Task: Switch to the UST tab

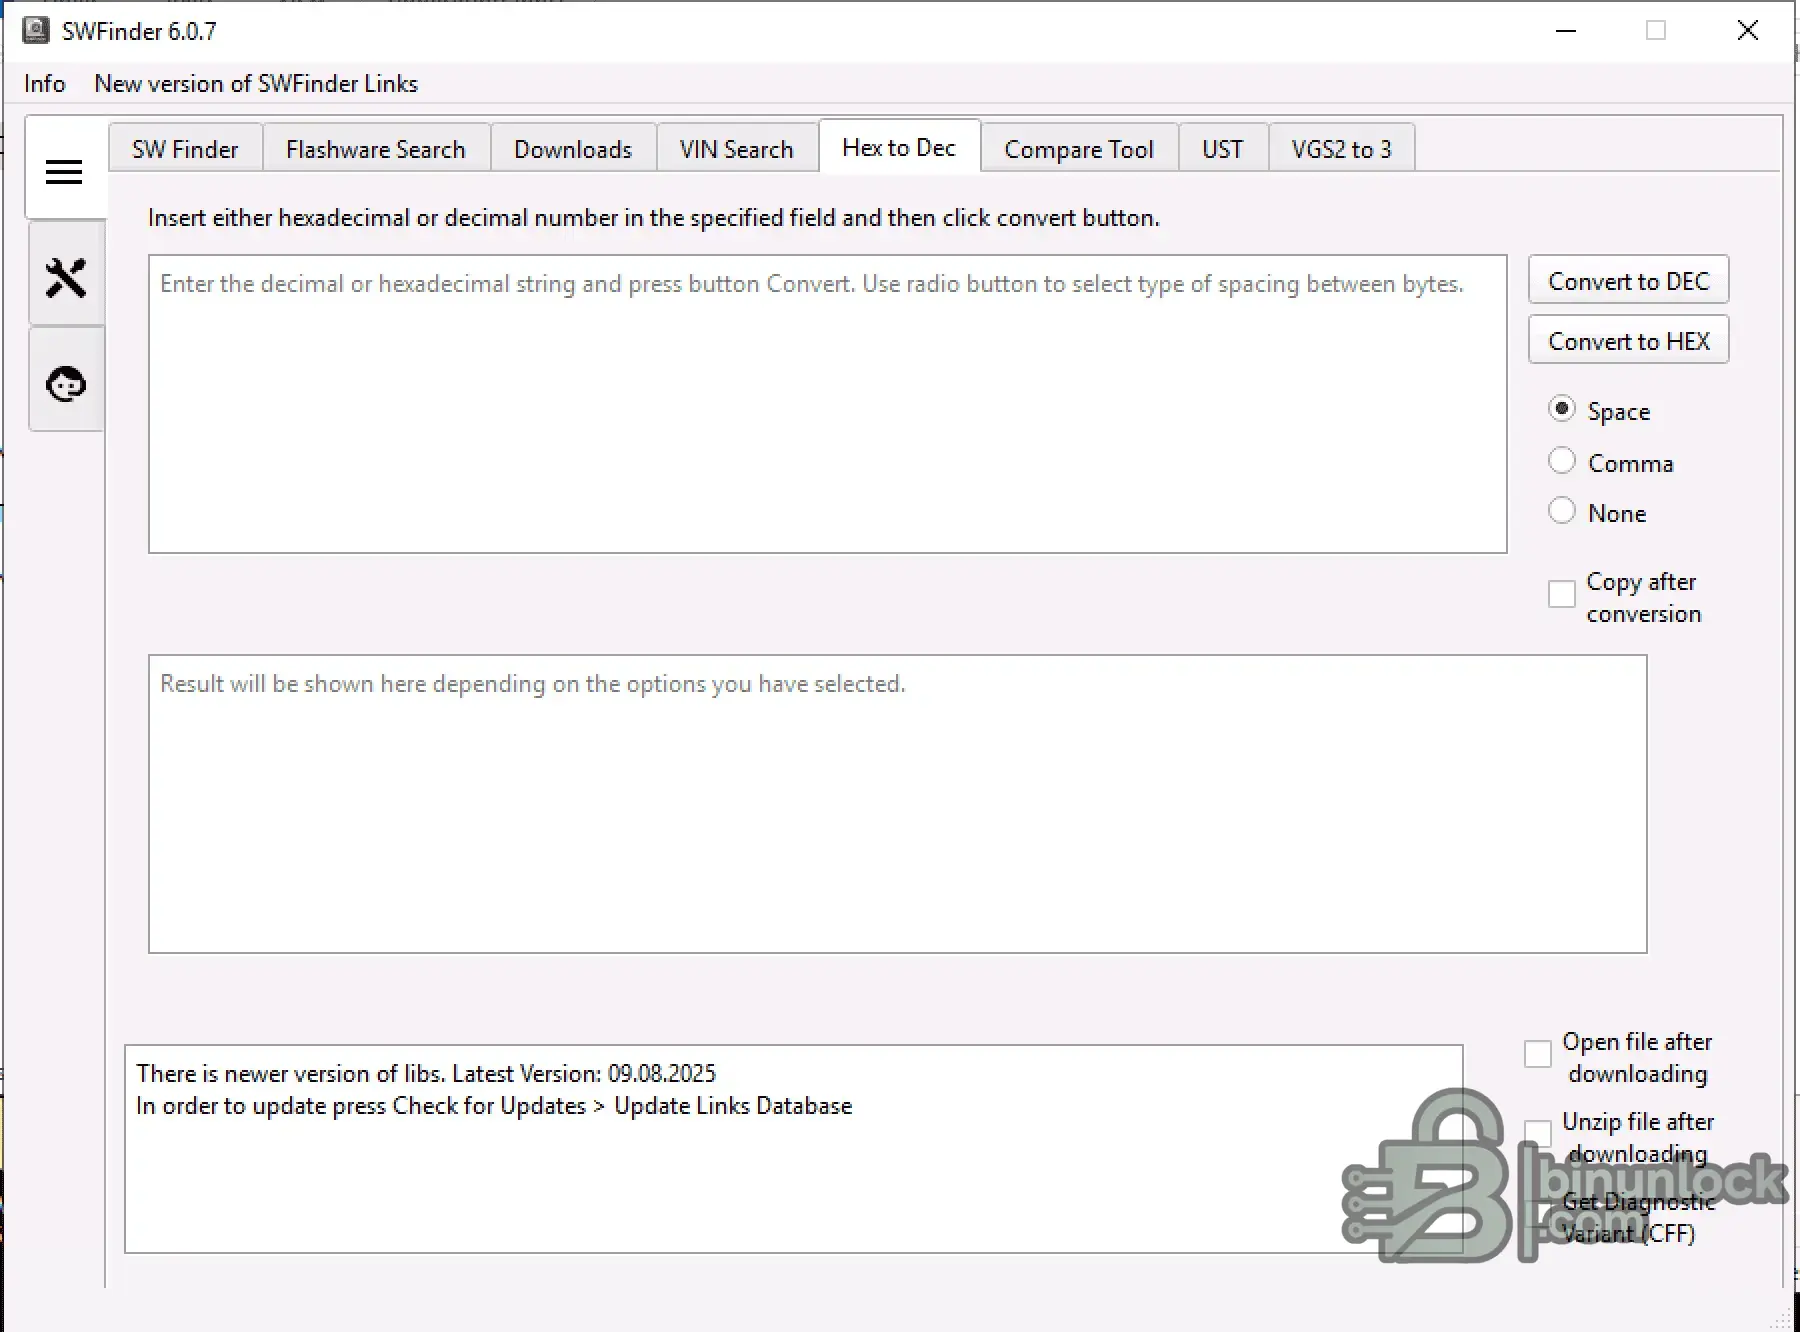Action: [x=1223, y=149]
